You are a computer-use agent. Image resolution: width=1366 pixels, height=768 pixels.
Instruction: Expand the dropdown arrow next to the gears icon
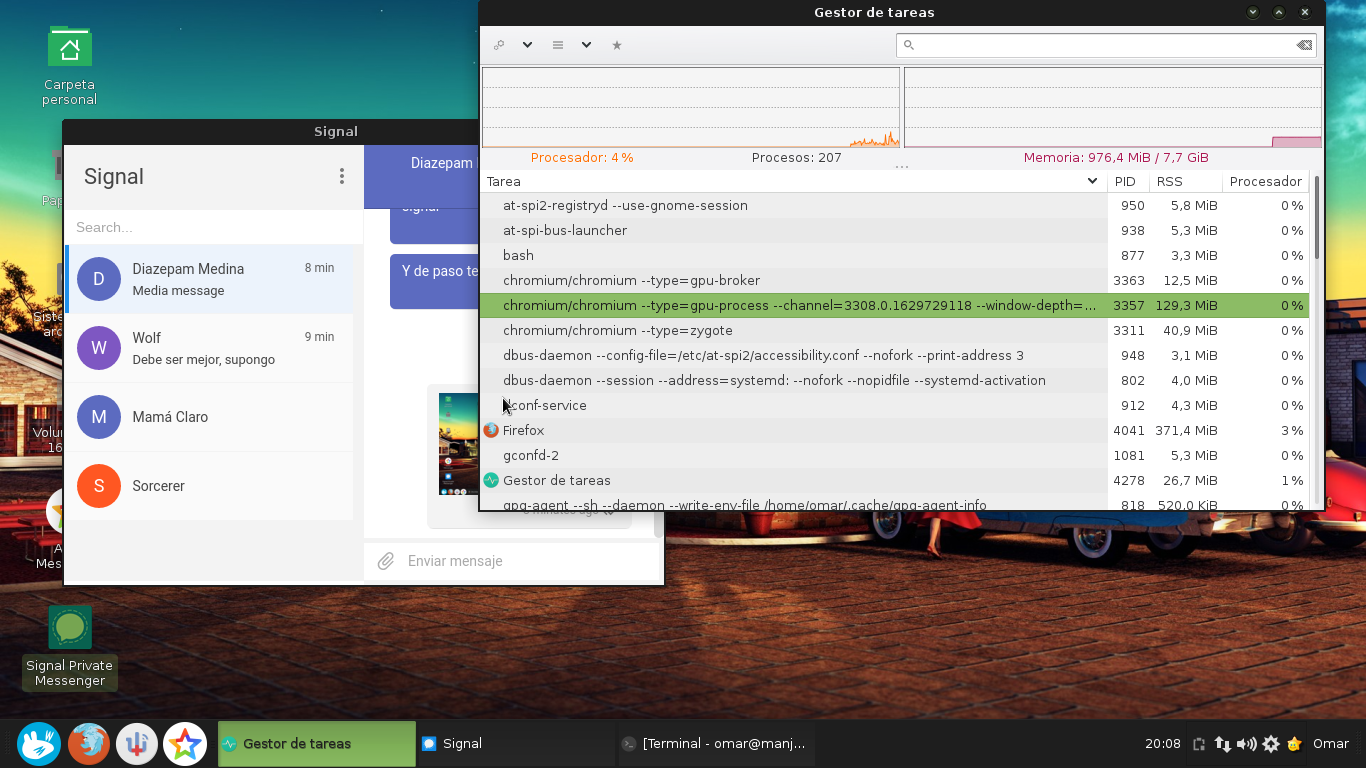coord(527,45)
